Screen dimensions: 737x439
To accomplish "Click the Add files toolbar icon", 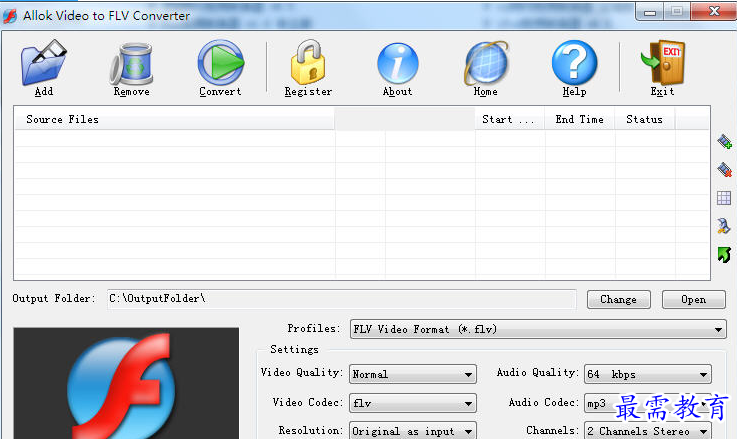I will pos(44,62).
